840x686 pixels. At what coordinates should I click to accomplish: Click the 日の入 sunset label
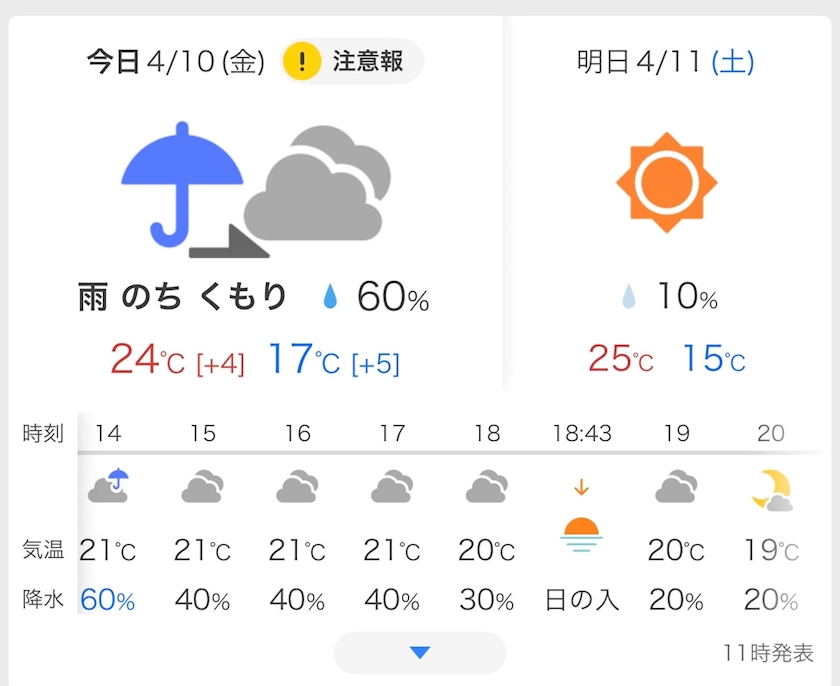582,600
